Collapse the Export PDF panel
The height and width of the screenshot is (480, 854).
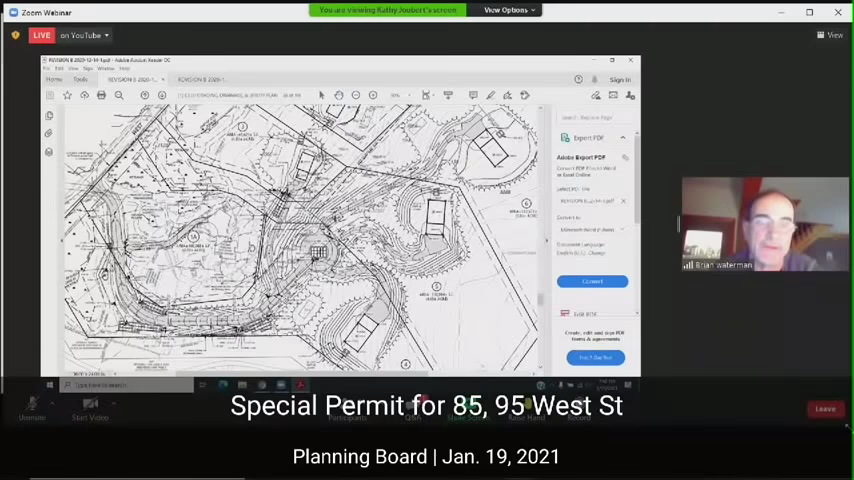click(622, 138)
